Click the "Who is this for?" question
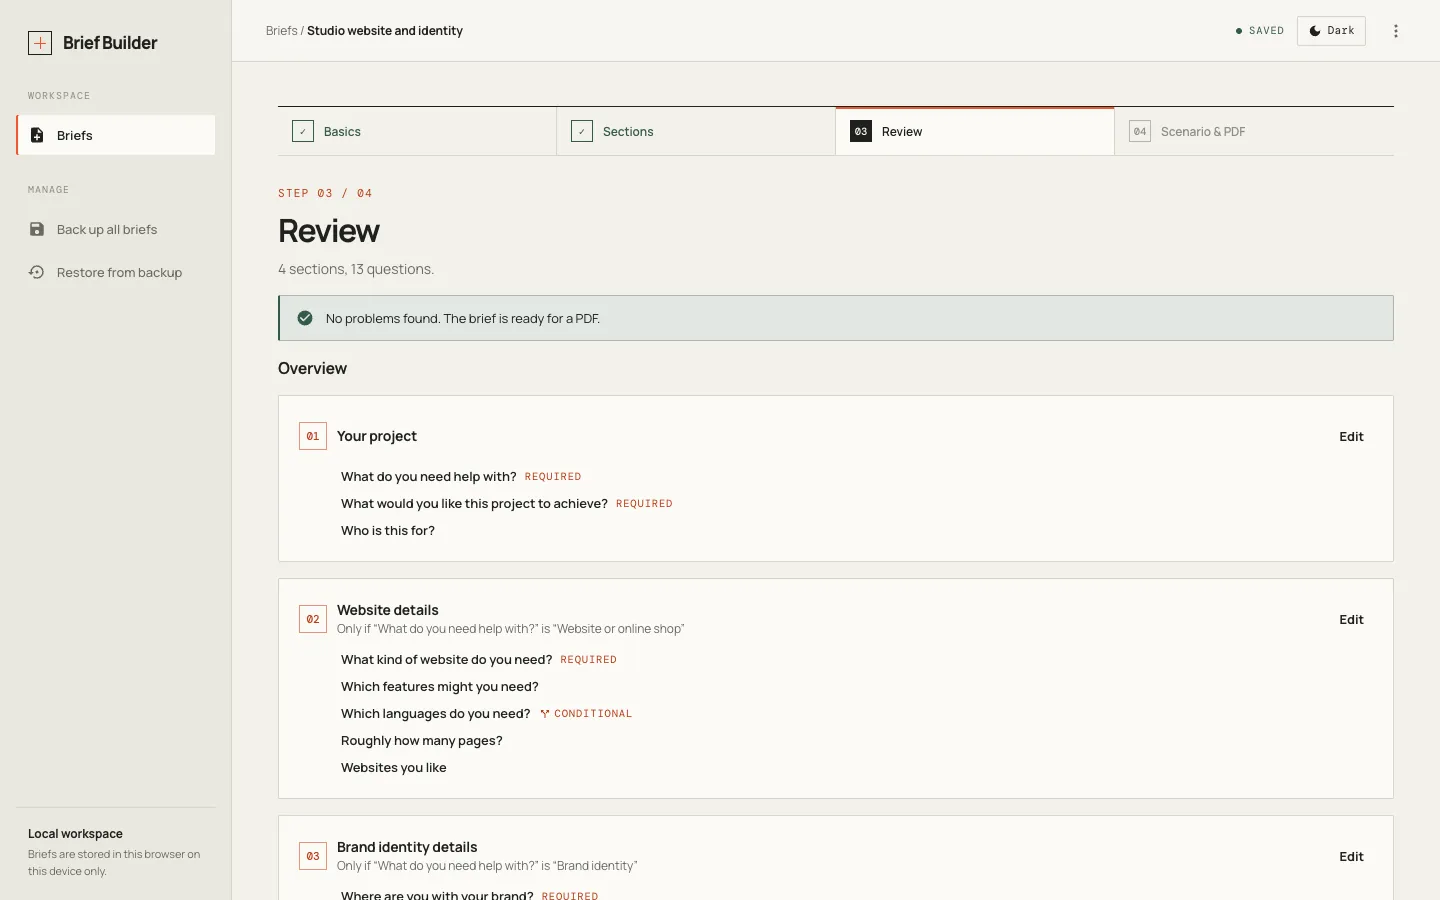The height and width of the screenshot is (900, 1440). (x=388, y=531)
